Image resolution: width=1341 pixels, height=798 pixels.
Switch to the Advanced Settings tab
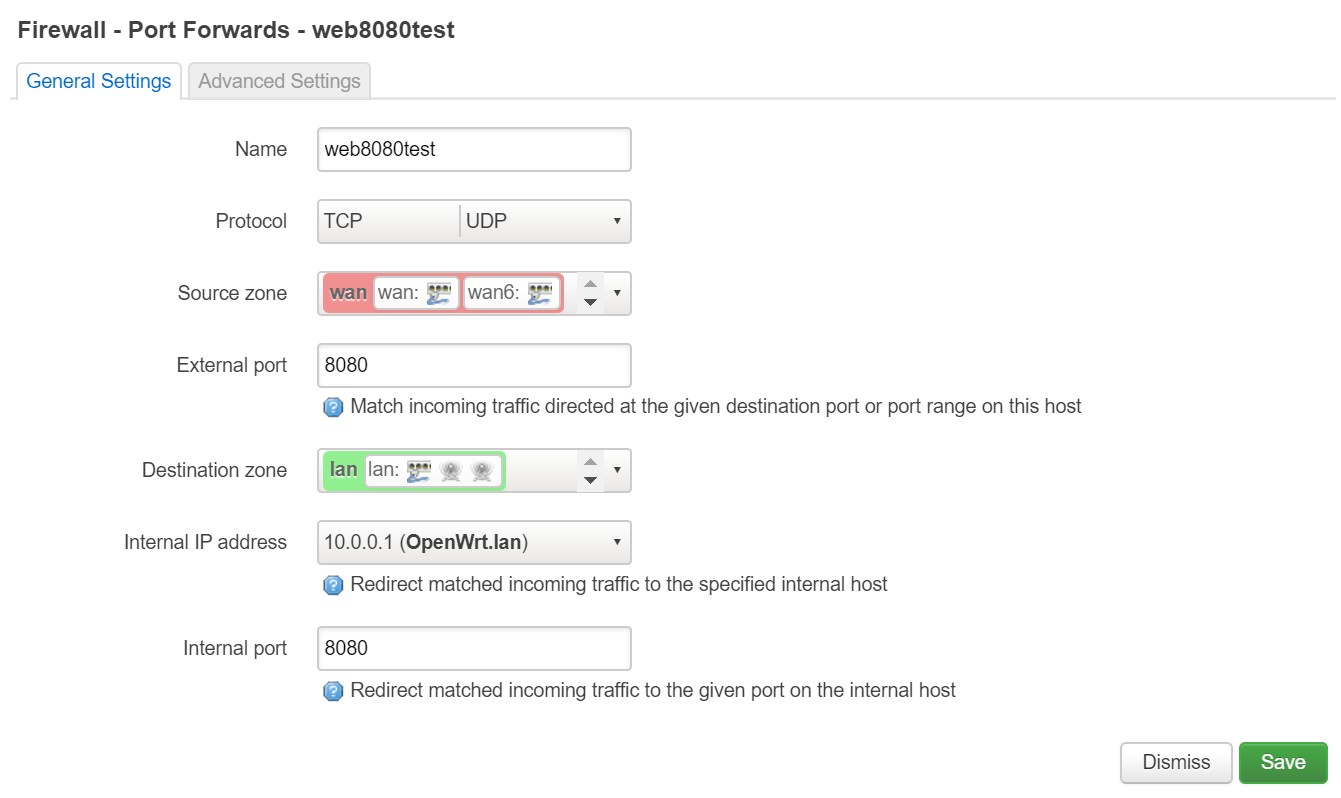[279, 81]
